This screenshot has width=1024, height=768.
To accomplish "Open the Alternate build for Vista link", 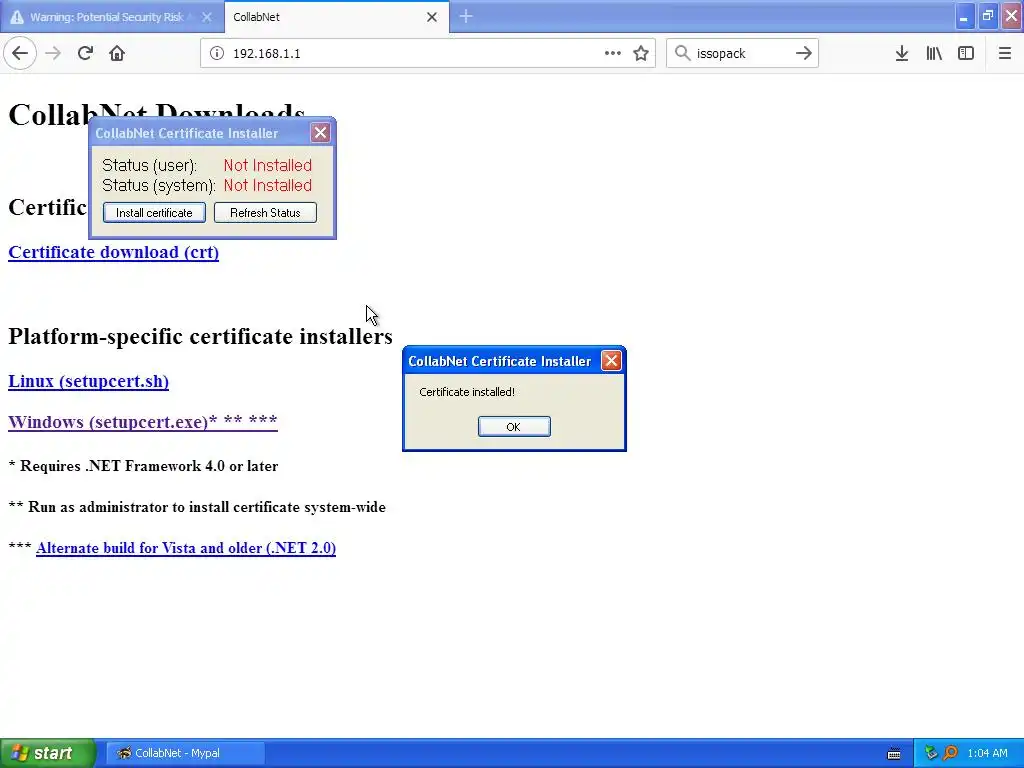I will point(186,548).
